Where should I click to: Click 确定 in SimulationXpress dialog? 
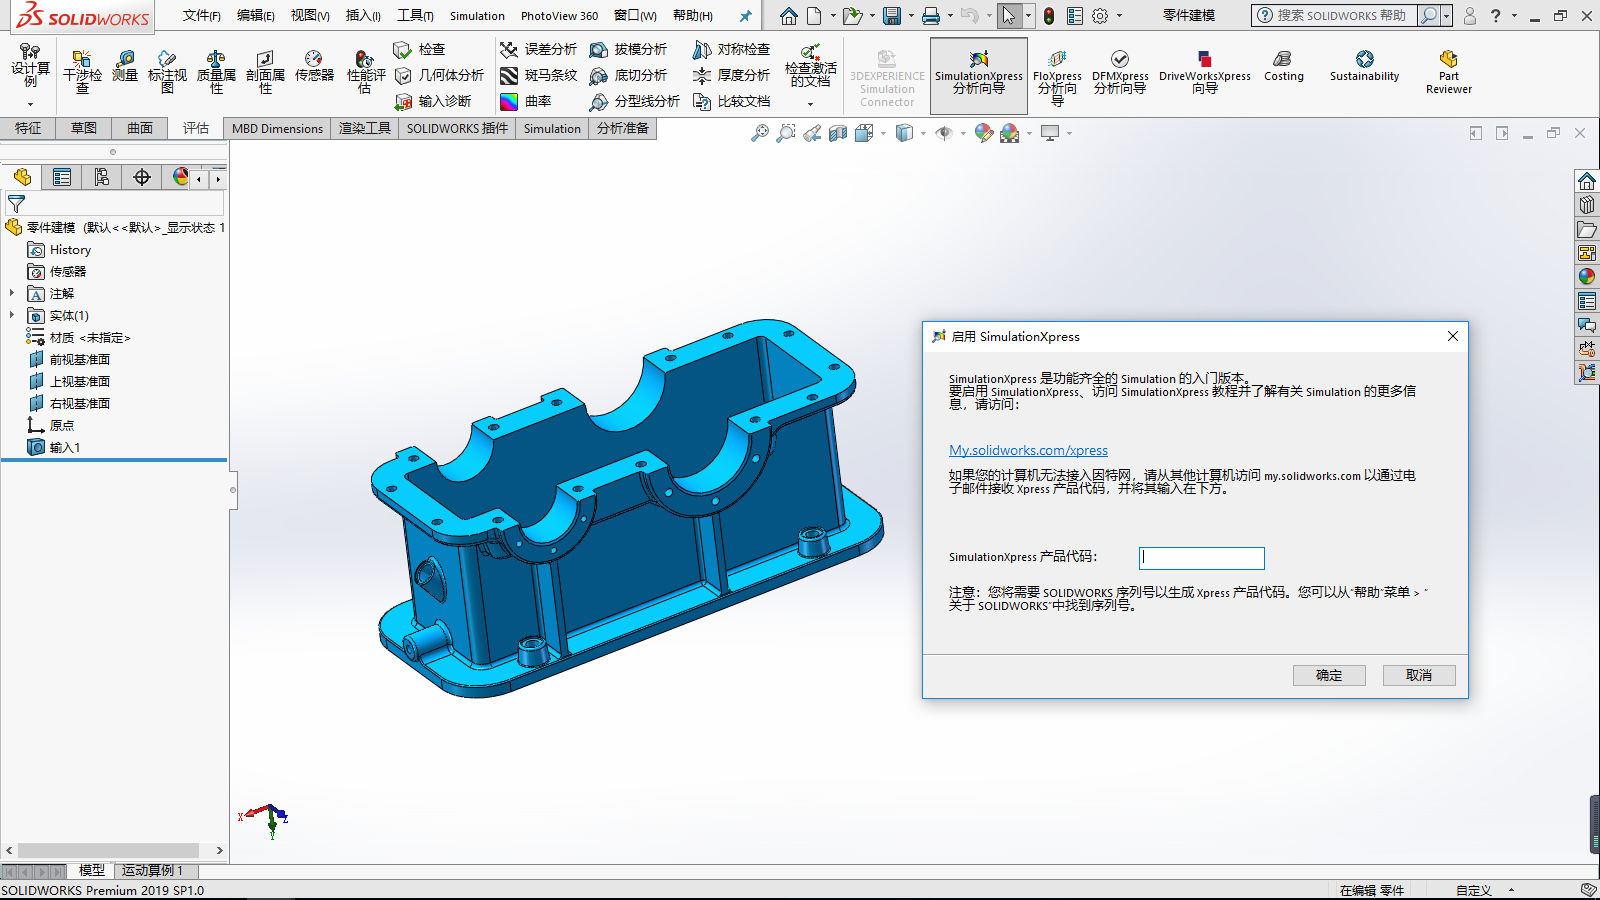[x=1329, y=675]
